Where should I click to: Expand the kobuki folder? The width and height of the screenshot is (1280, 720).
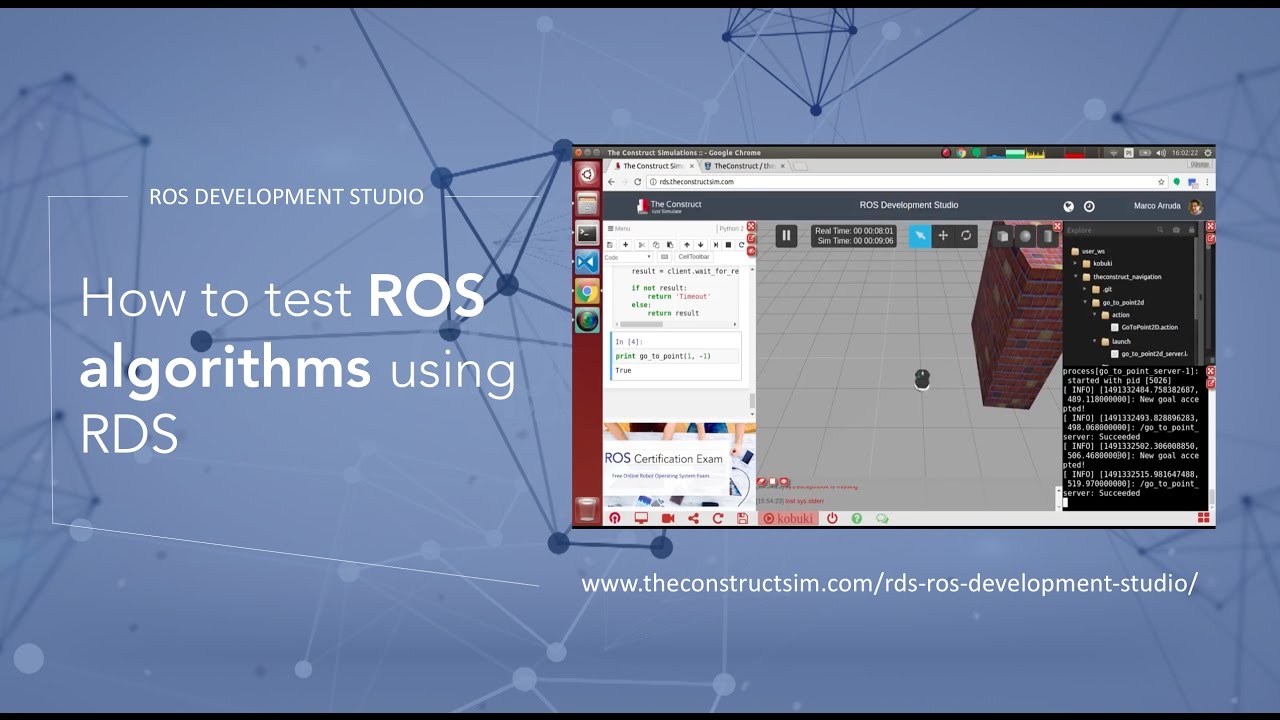pyautogui.click(x=1075, y=263)
